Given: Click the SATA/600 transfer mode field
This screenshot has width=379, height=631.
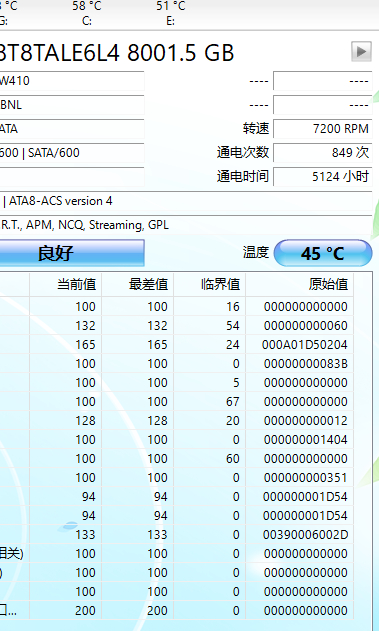Looking at the screenshot, I should click(x=72, y=153).
